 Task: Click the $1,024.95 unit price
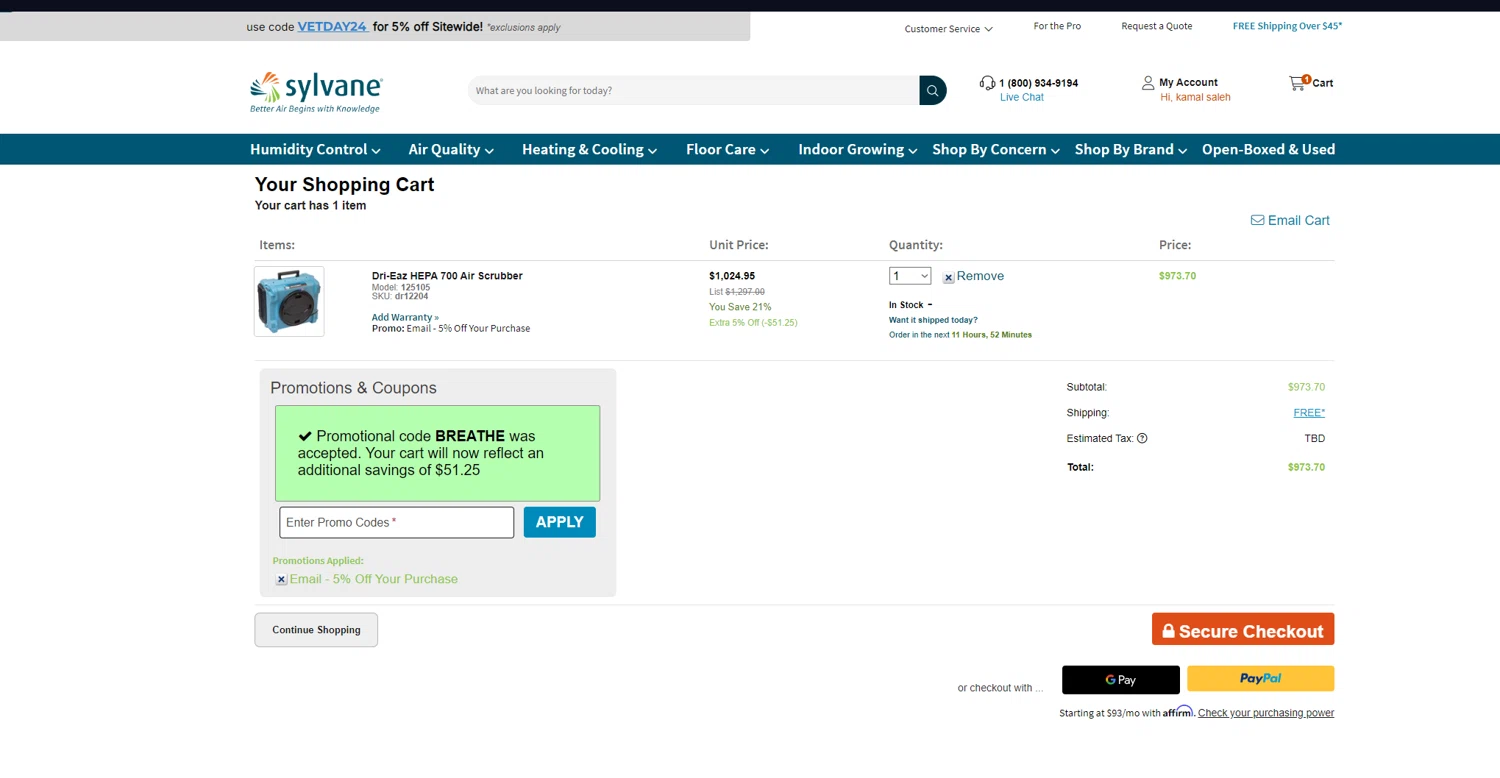pyautogui.click(x=732, y=276)
